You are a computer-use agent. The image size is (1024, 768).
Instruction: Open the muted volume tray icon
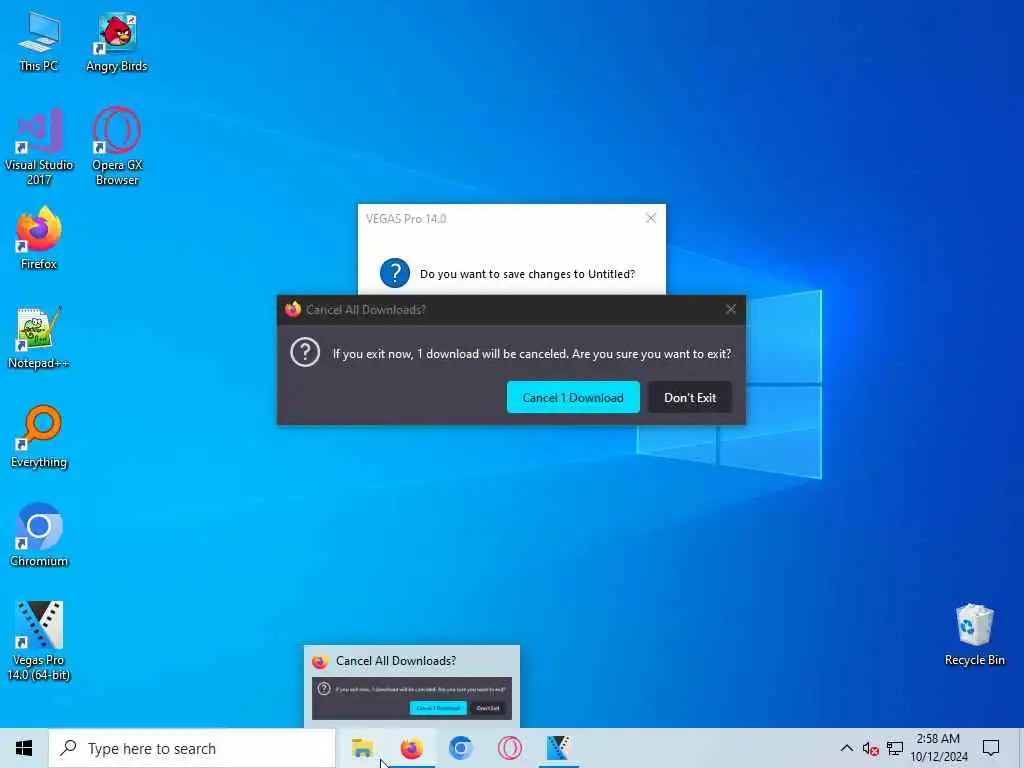[x=870, y=748]
